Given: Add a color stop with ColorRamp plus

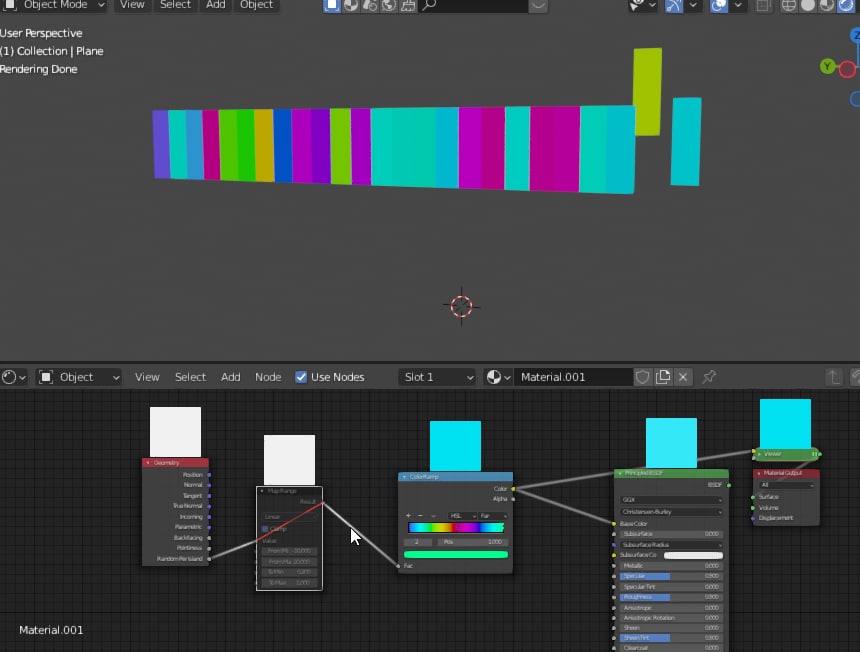Looking at the screenshot, I should [x=408, y=516].
